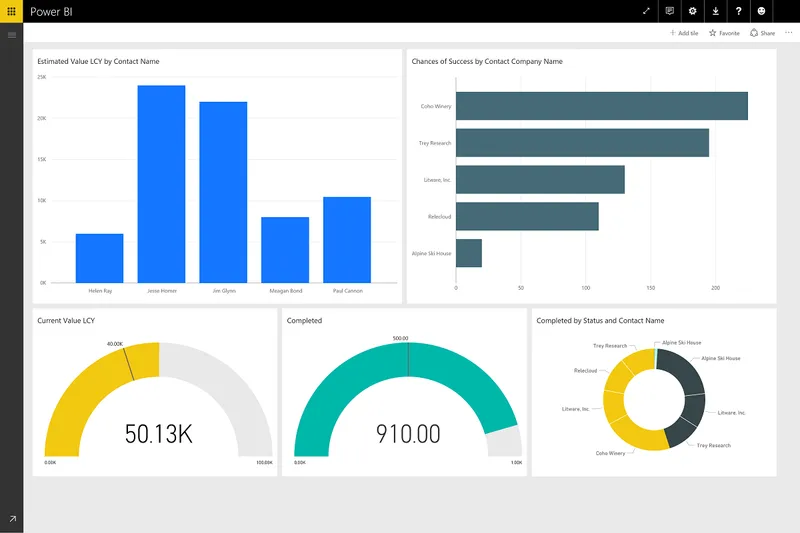Open the Current Value LCY tile title
The width and height of the screenshot is (800, 533).
tap(66, 320)
